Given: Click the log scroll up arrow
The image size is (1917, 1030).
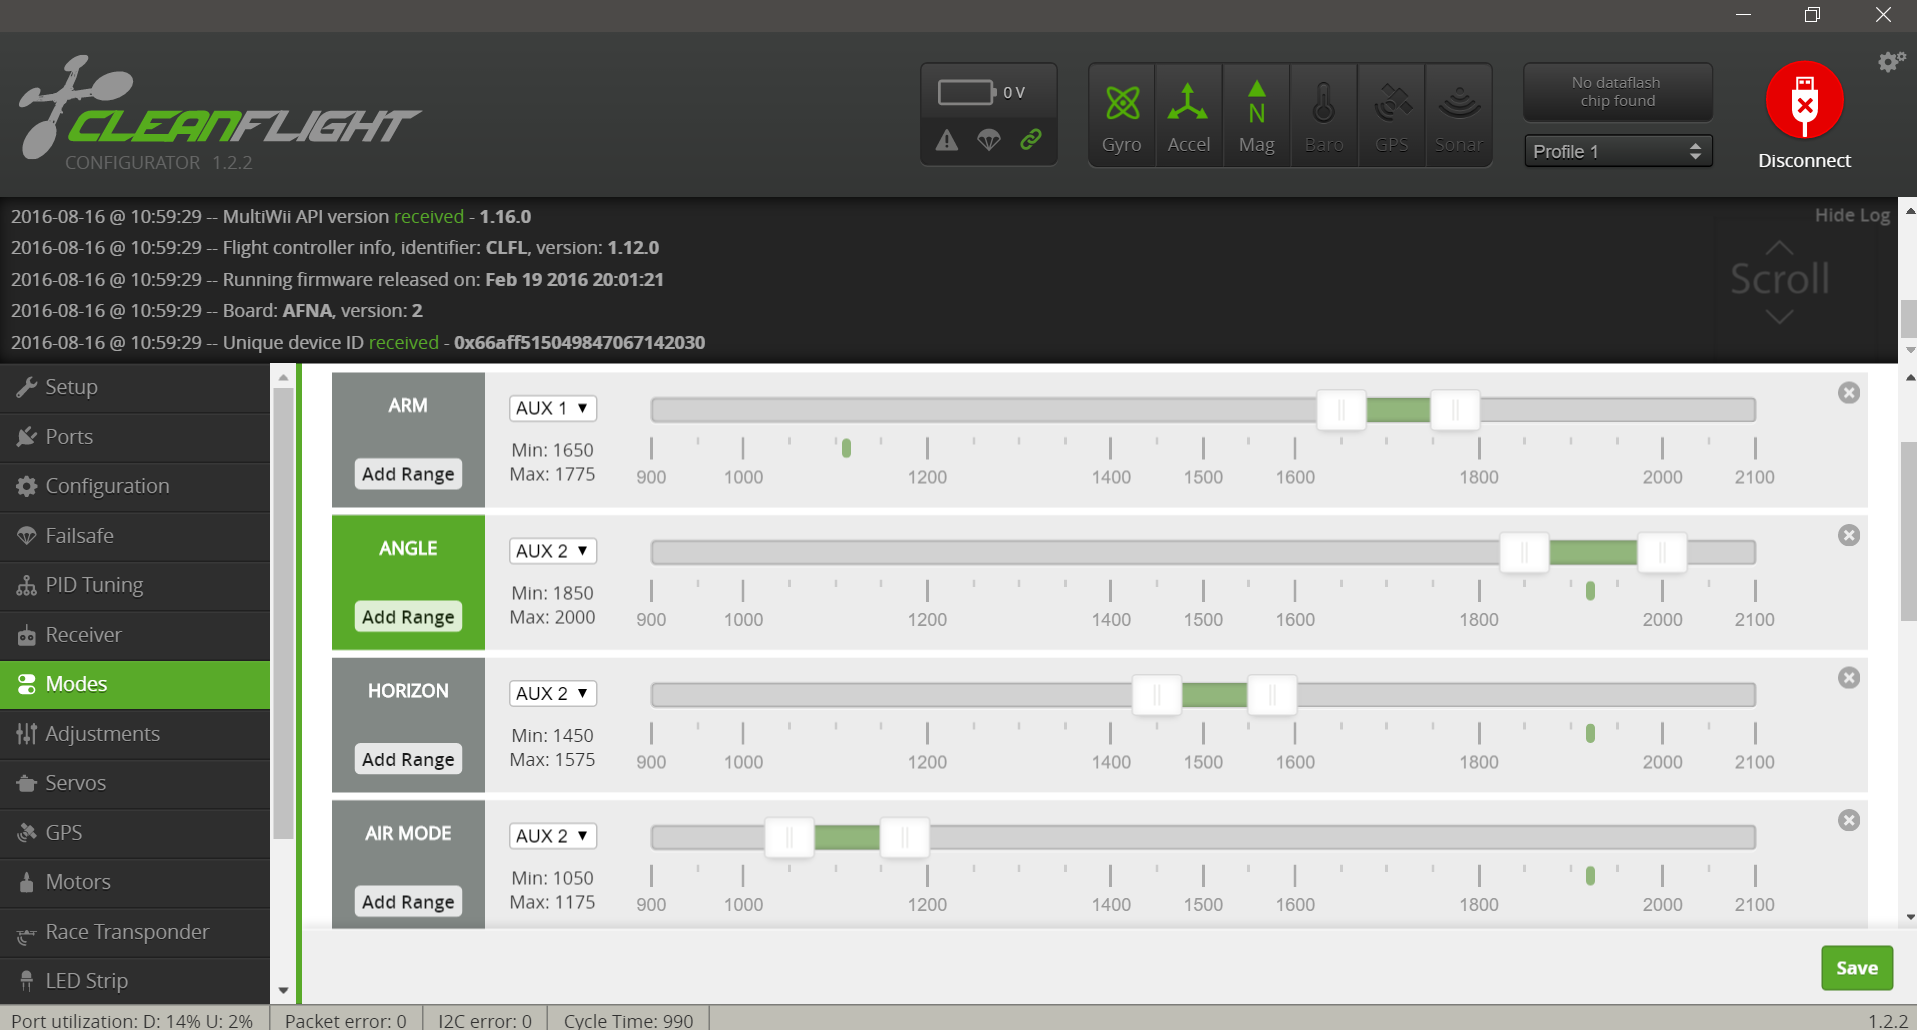Looking at the screenshot, I should pos(1909,211).
